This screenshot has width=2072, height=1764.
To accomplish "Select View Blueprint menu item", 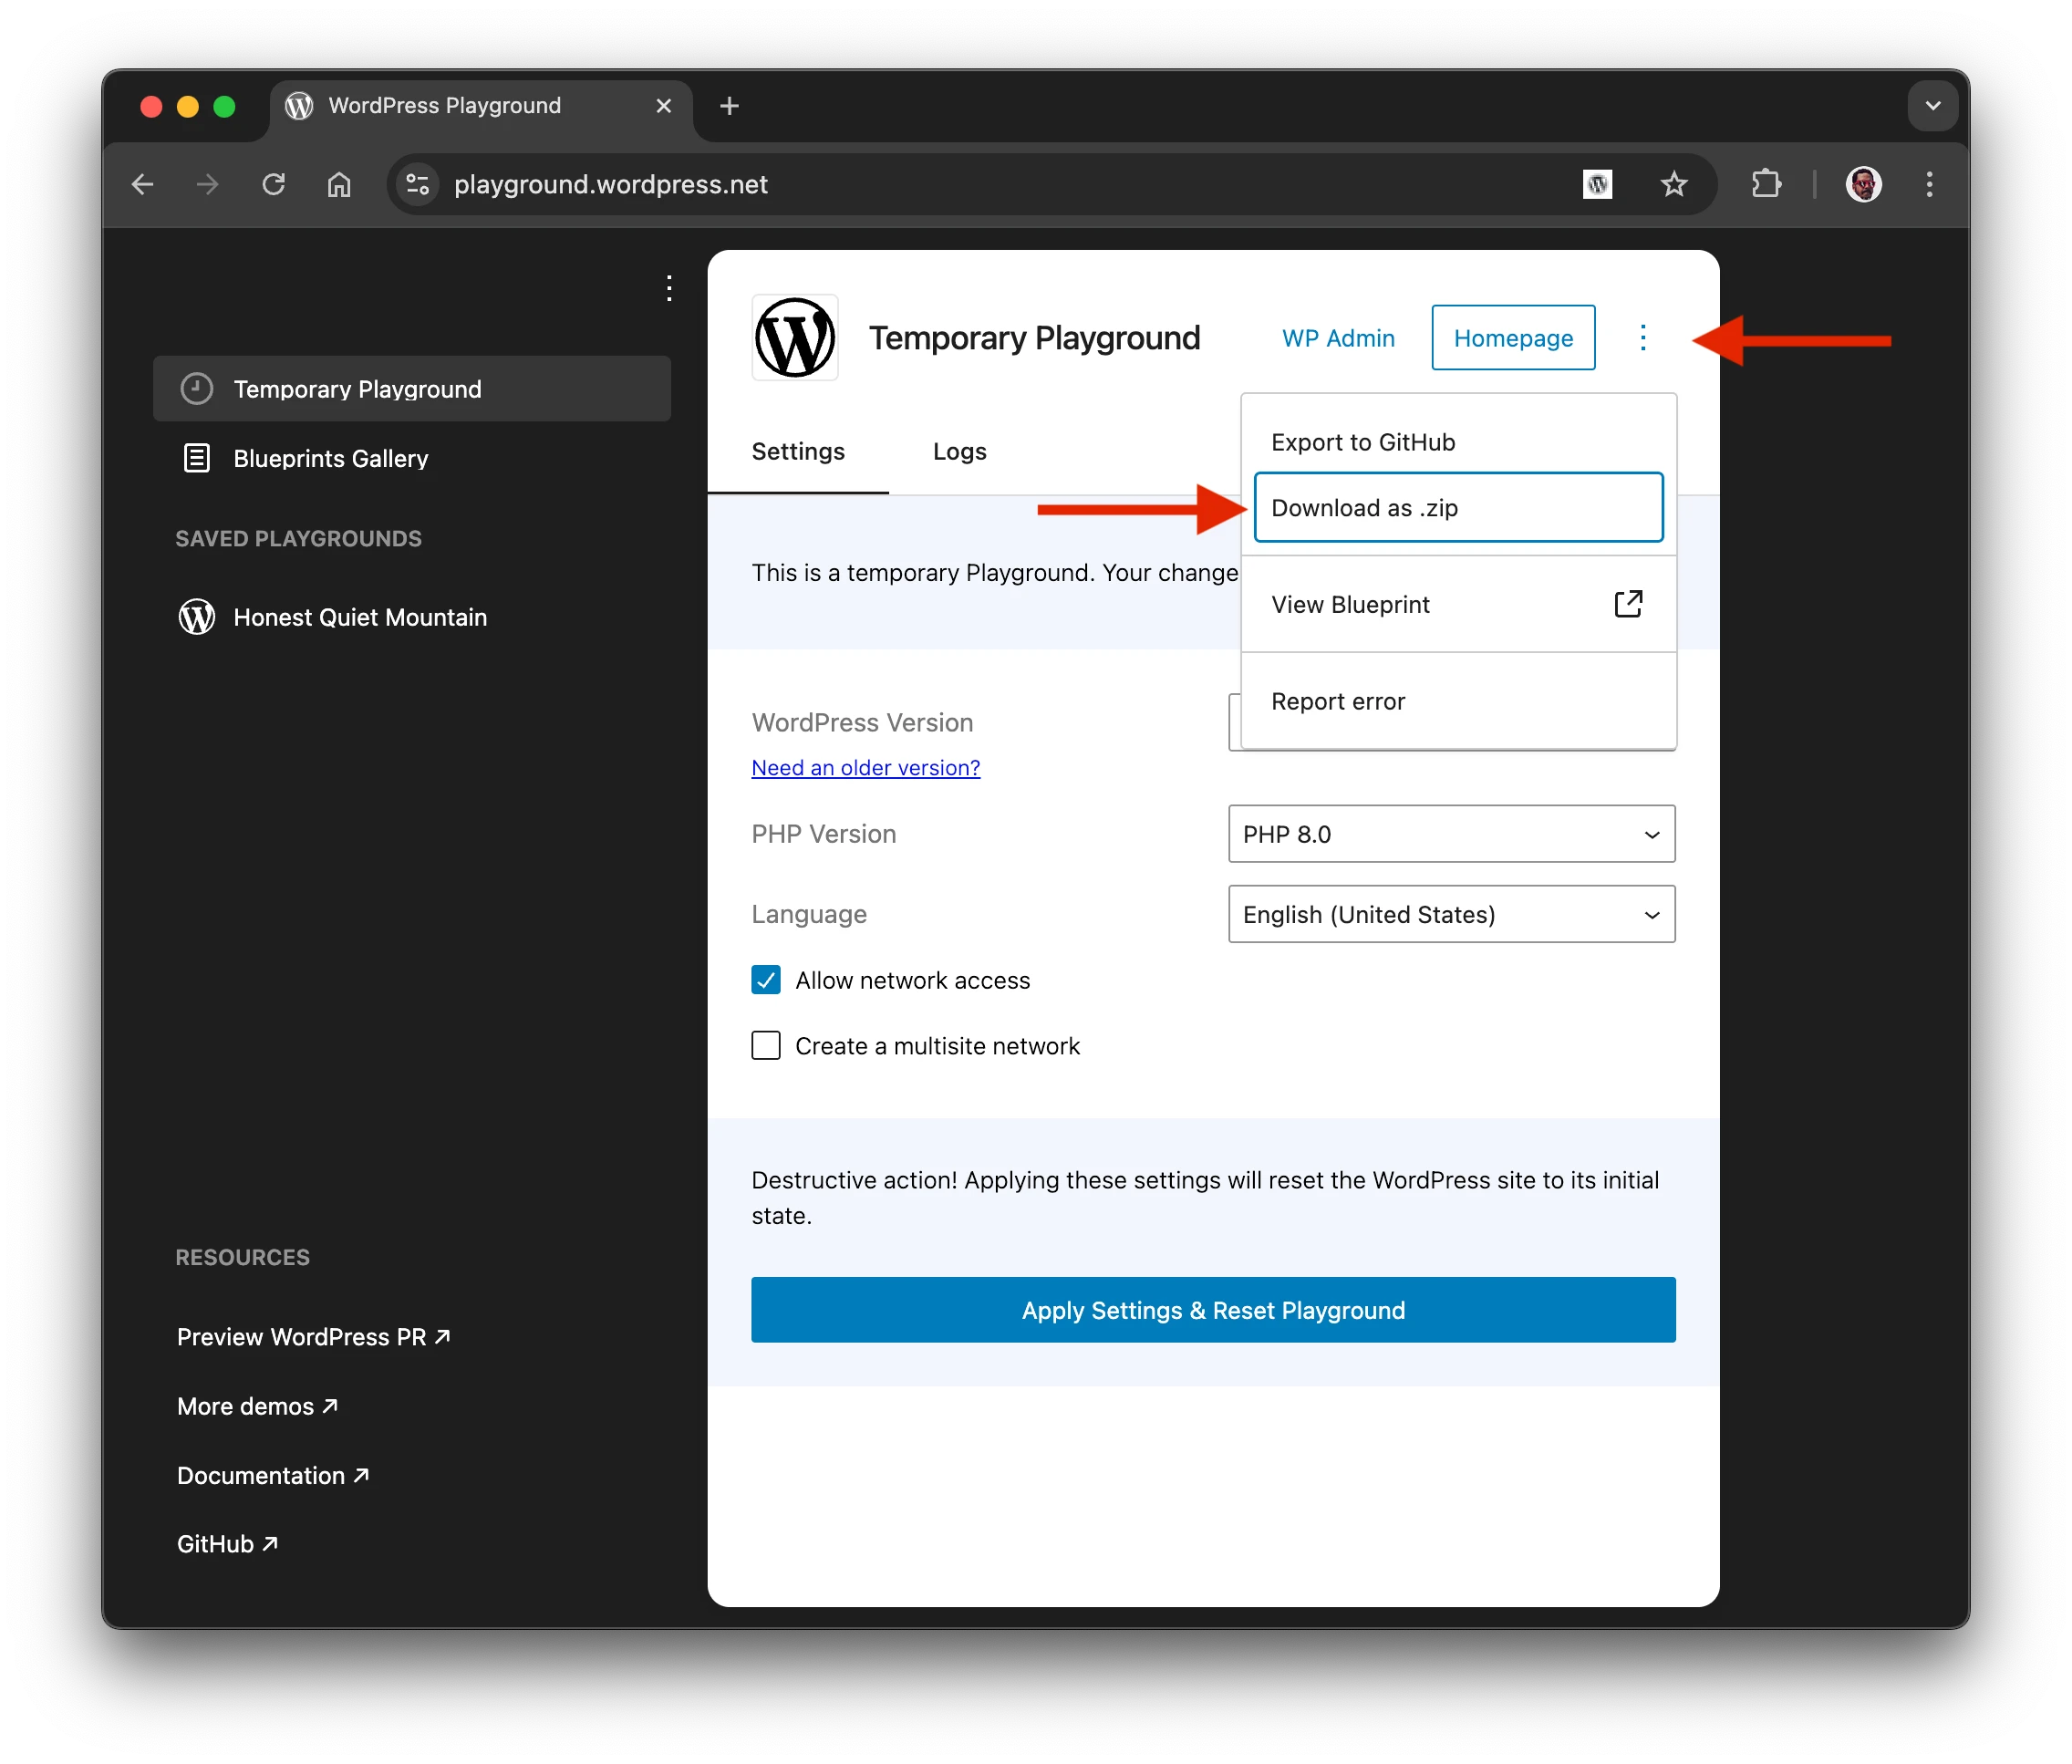I will (1458, 604).
